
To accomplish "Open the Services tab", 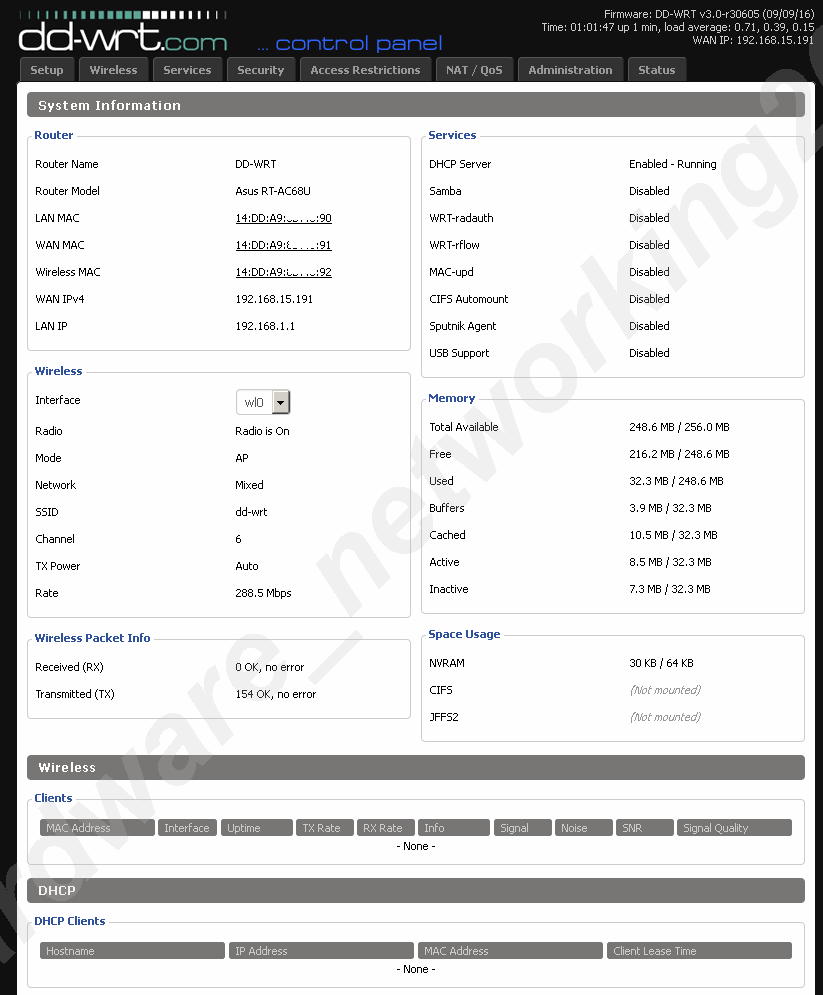I will pos(187,70).
